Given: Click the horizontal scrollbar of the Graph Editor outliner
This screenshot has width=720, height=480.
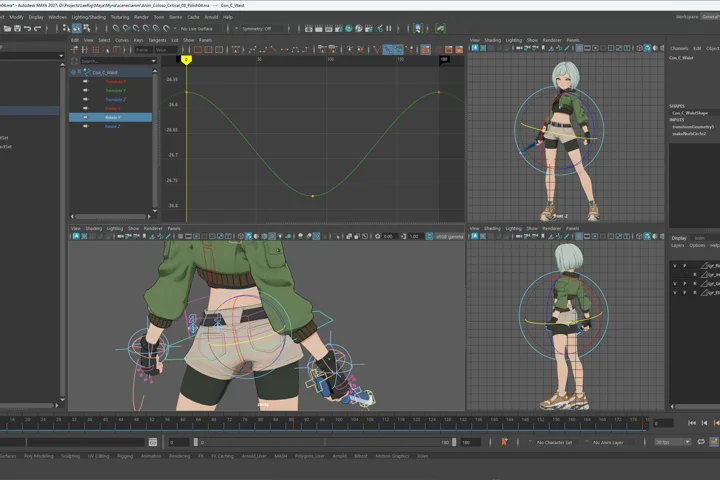Looking at the screenshot, I should tap(110, 216).
